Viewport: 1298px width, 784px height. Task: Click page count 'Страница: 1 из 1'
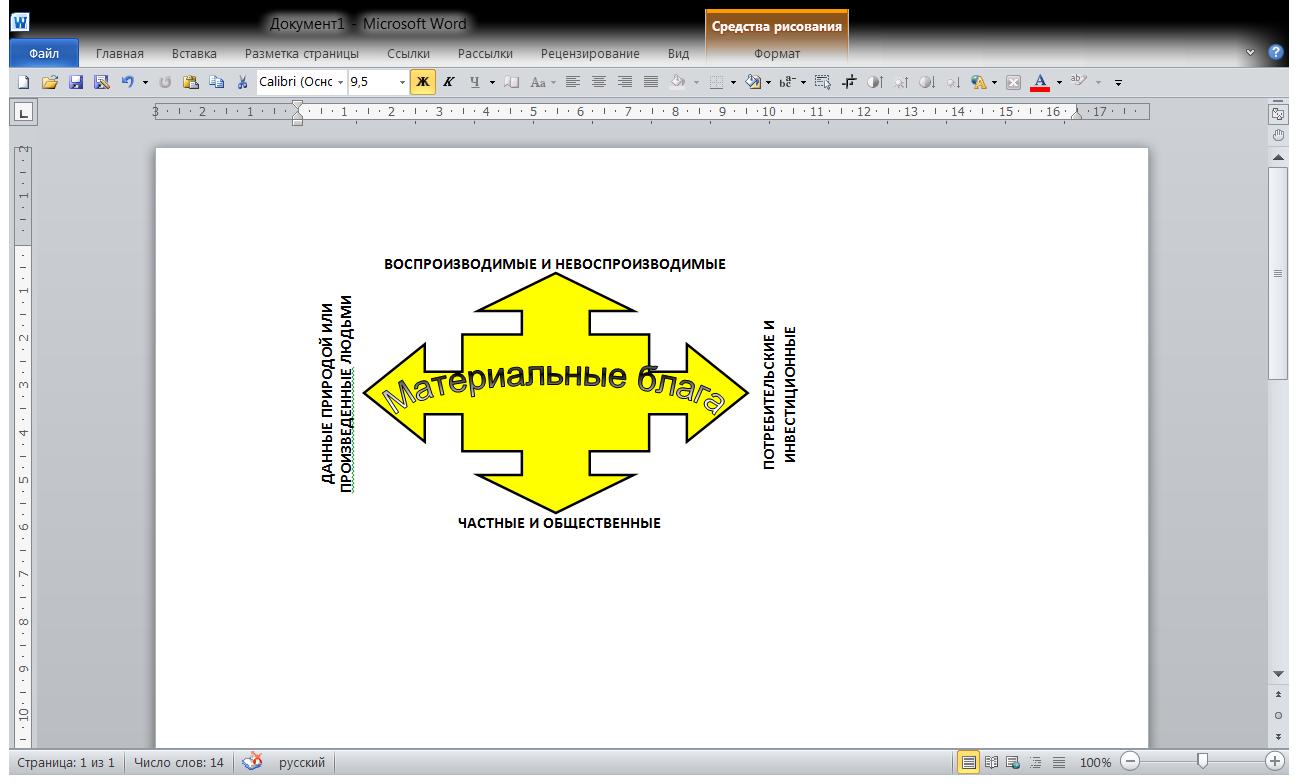pyautogui.click(x=66, y=763)
